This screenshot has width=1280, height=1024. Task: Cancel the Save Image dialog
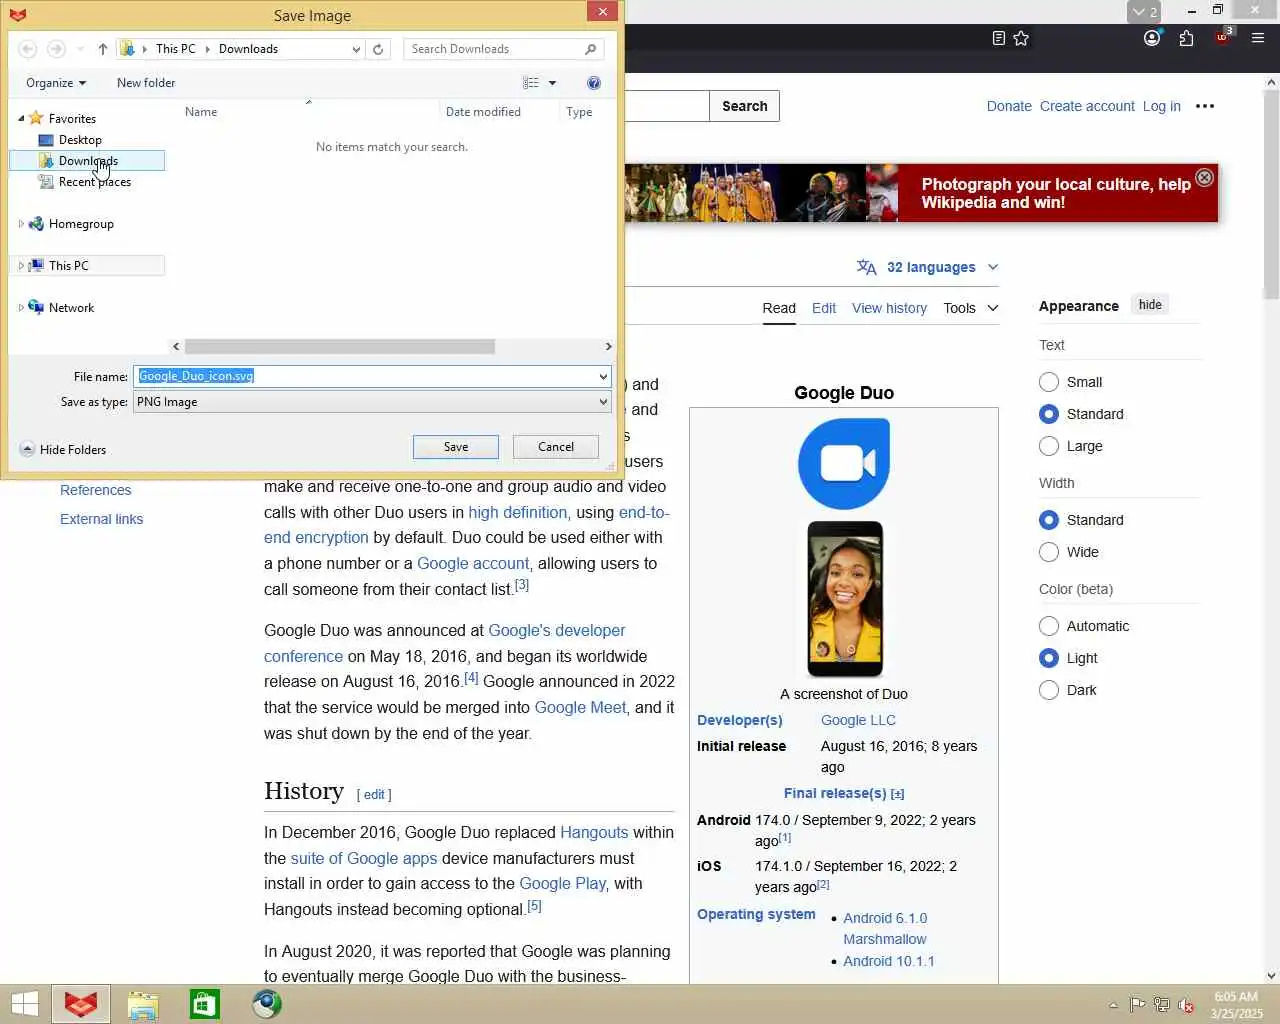[x=556, y=447]
